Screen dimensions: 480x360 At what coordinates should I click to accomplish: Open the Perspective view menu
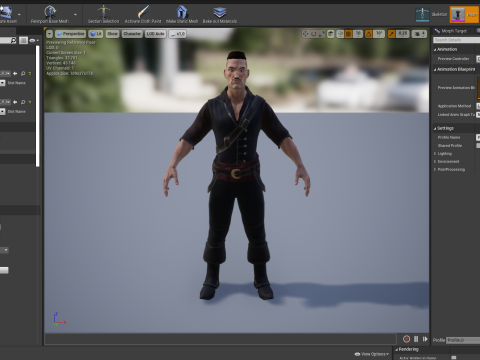pos(71,34)
